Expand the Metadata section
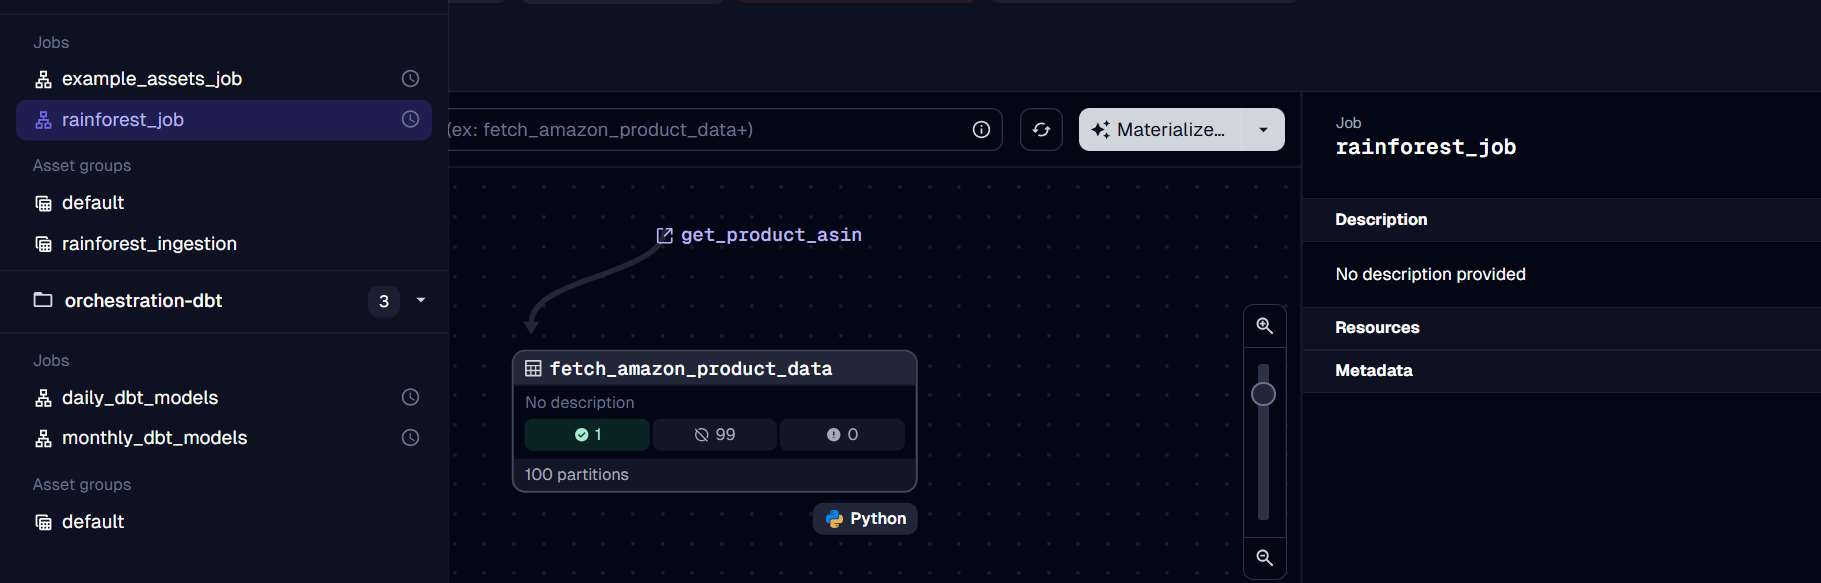The height and width of the screenshot is (583, 1821). 1373,371
